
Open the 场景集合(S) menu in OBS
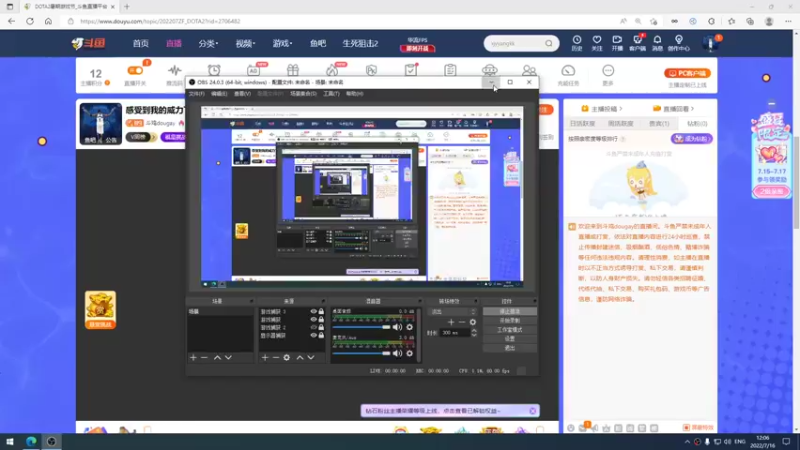pos(303,94)
